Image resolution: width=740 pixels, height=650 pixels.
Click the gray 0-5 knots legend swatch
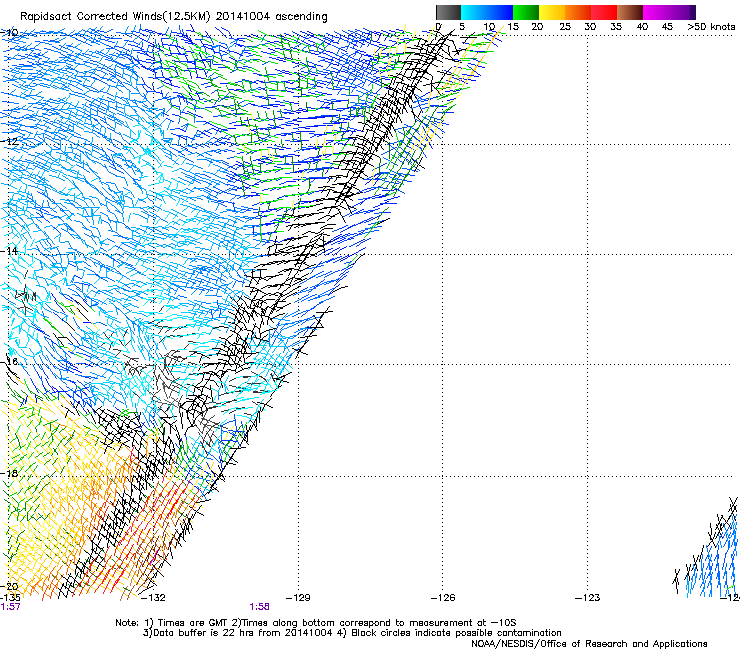[448, 12]
